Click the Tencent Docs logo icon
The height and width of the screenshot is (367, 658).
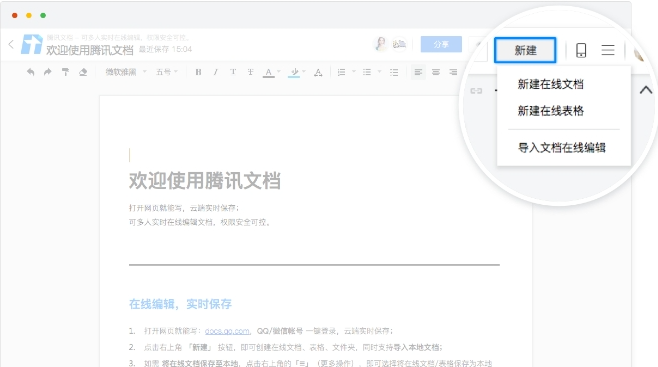32,44
